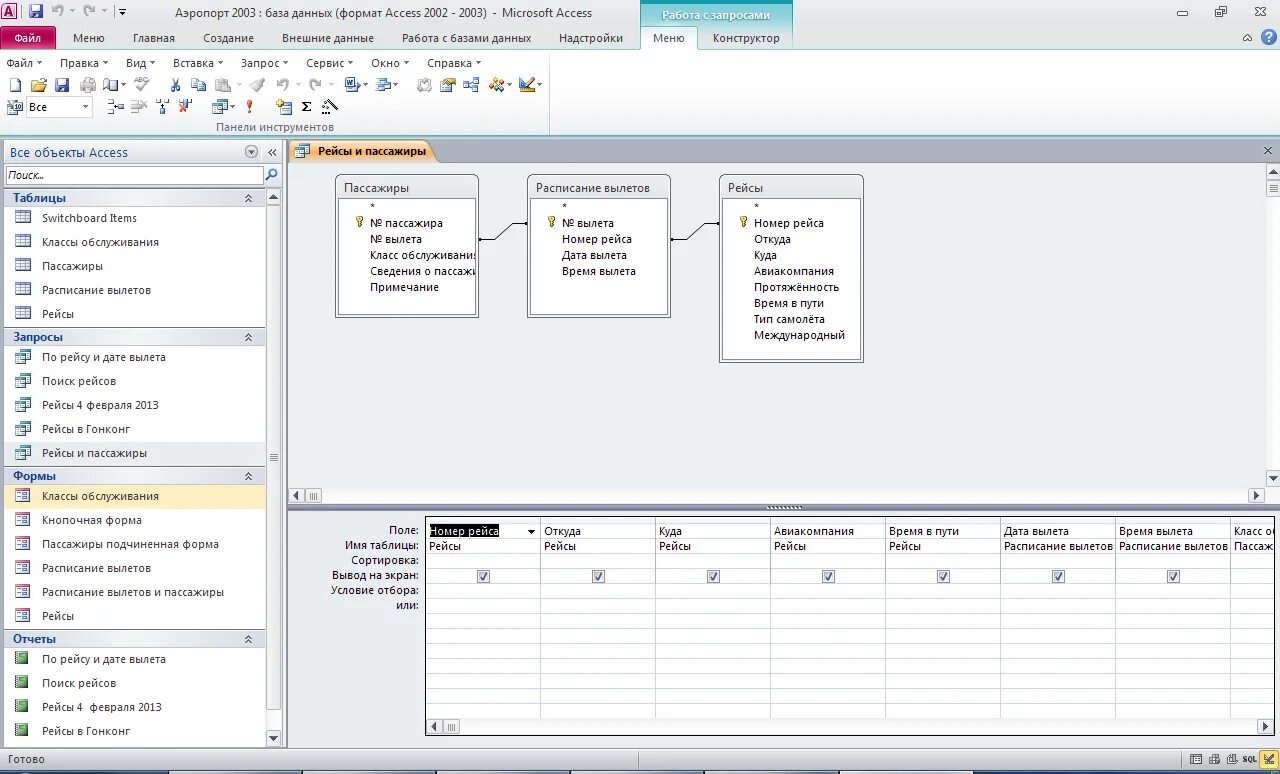Collapse the navigation pane with double chevron

[x=272, y=152]
